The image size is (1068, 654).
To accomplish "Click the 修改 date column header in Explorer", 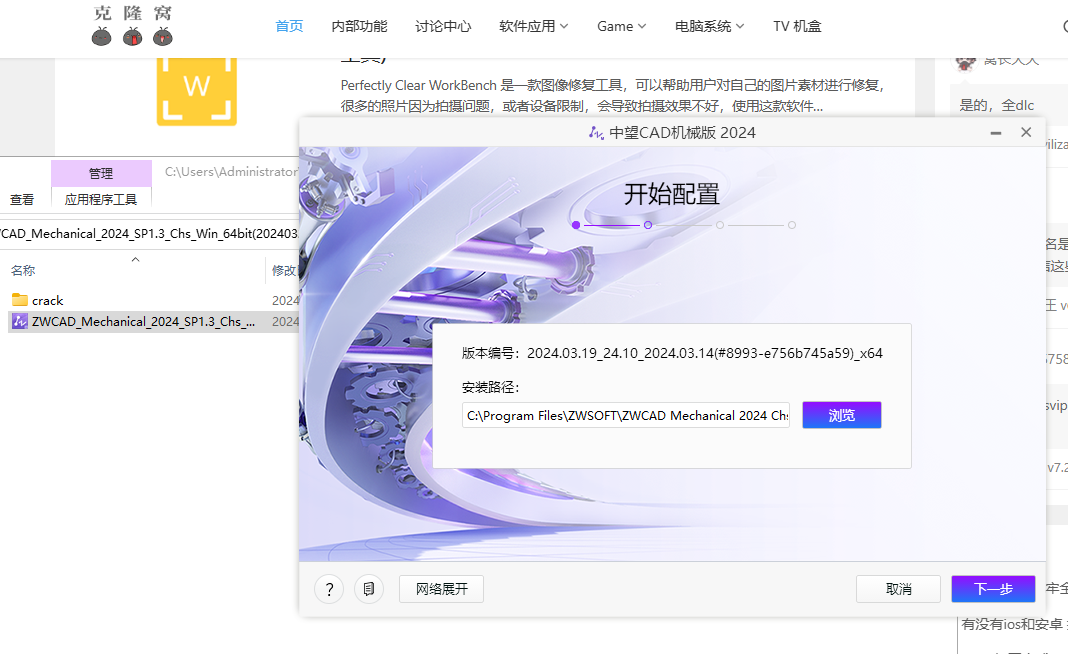I will coord(284,270).
